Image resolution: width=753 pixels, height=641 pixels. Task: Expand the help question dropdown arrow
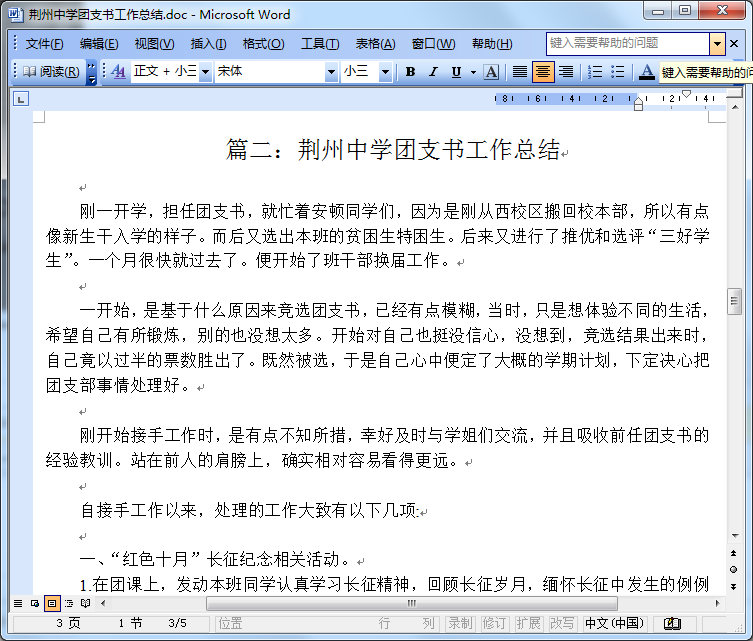(x=717, y=44)
